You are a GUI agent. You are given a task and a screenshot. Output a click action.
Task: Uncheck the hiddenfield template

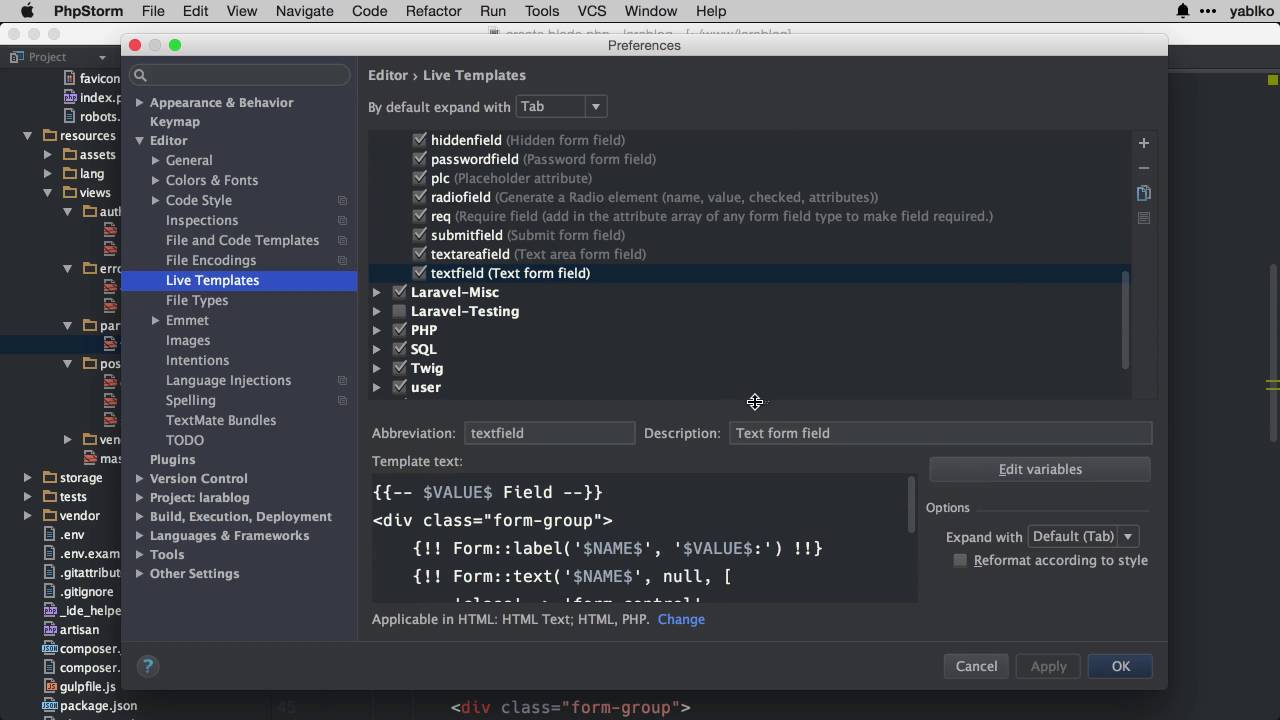pos(420,140)
